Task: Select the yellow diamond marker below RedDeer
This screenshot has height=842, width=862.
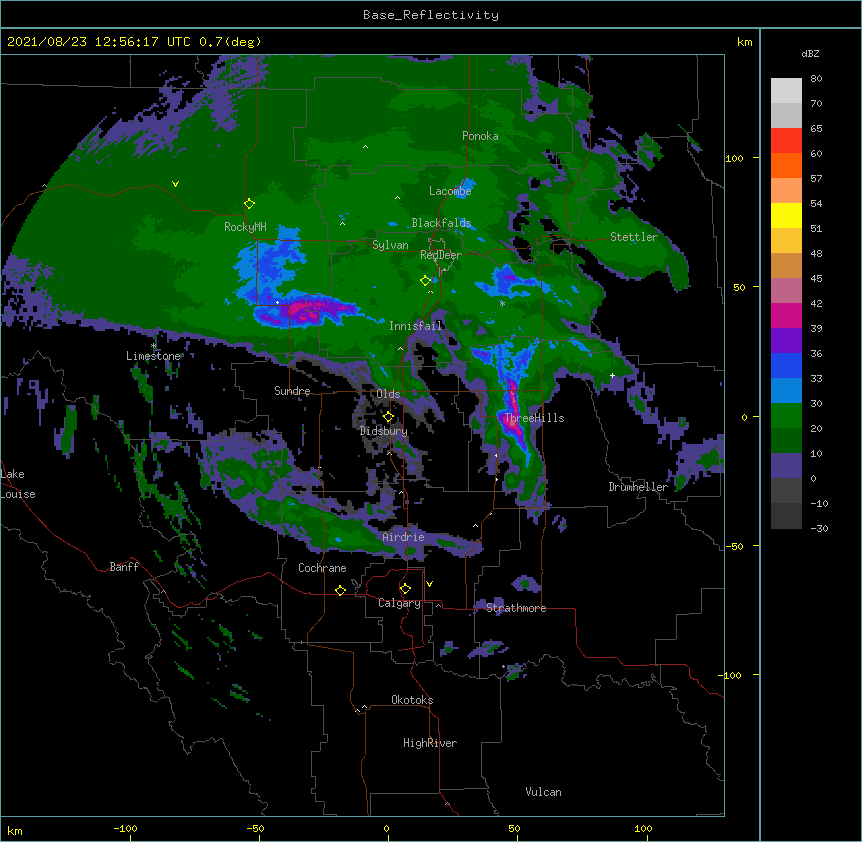Action: tap(425, 281)
